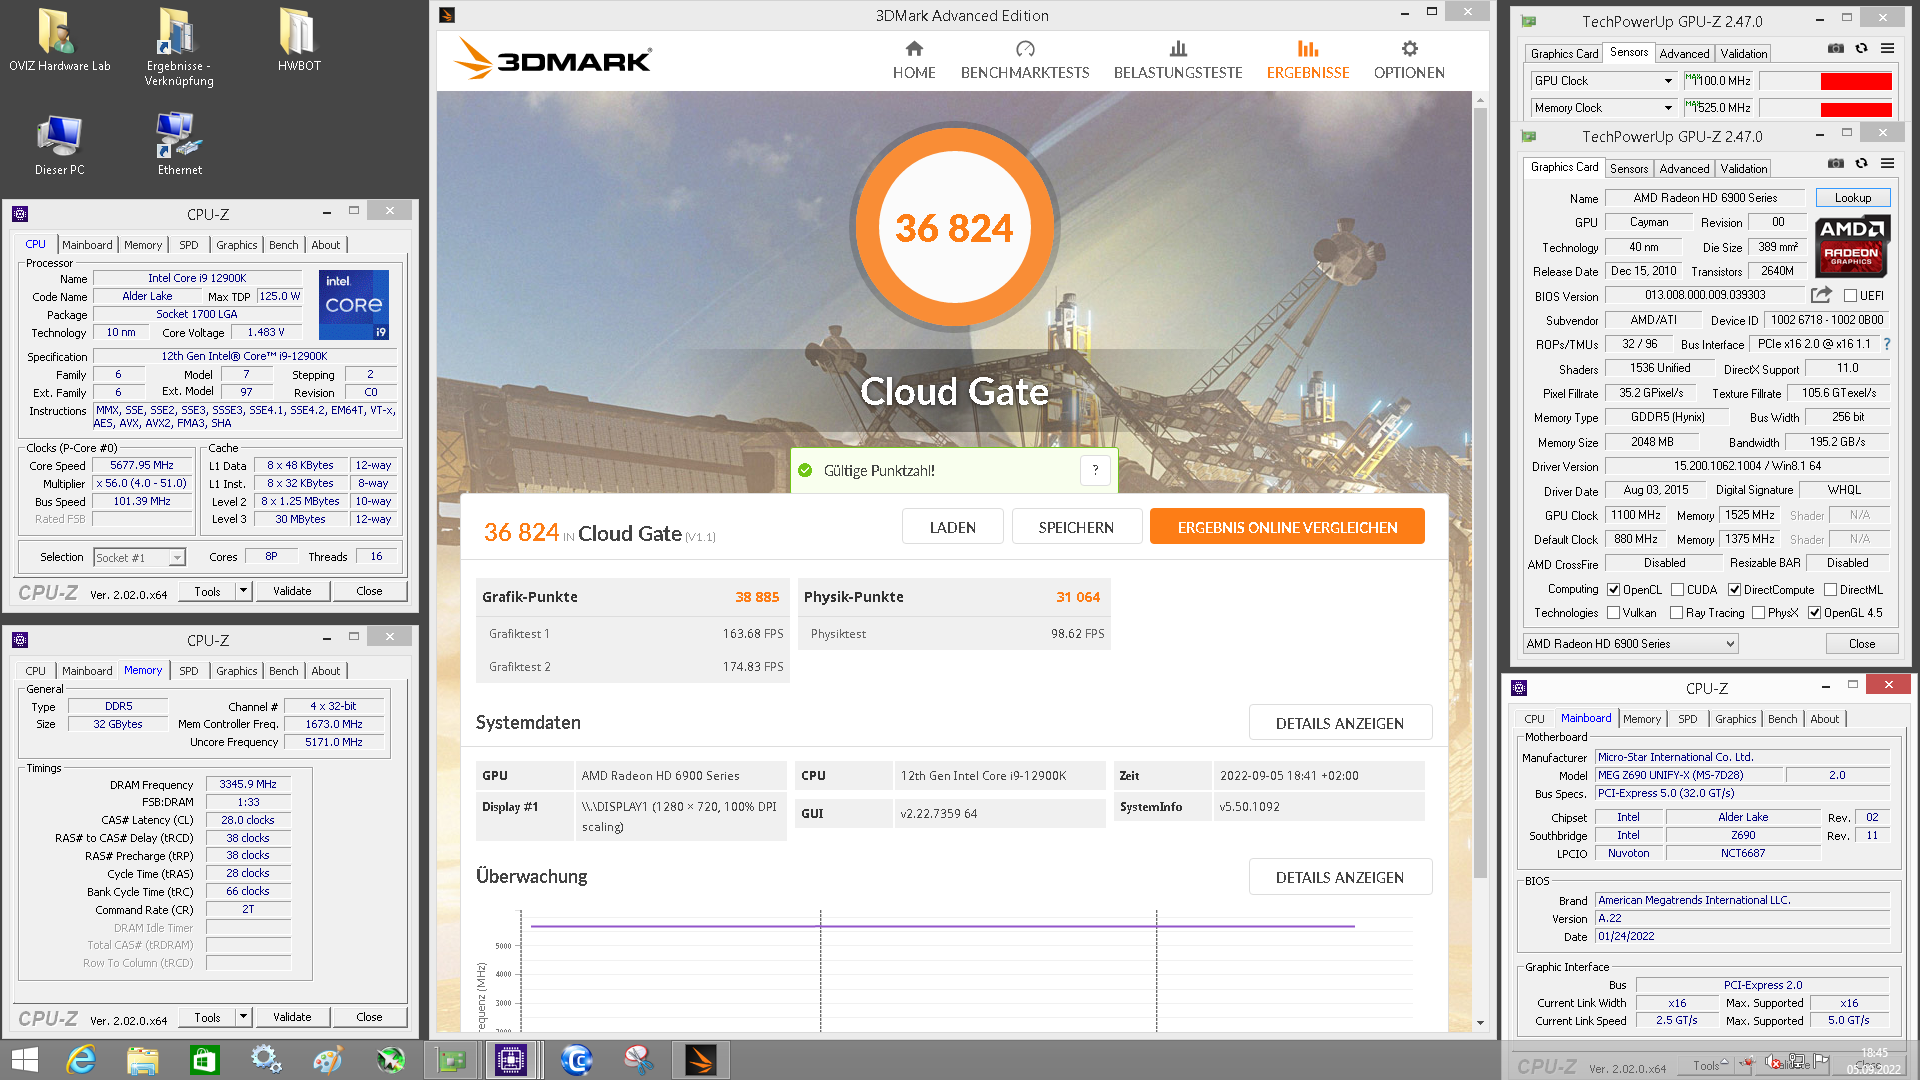Toggle the UEFI checkbox in GPU-Z
Screen dimensions: 1920x1080
pos(1850,296)
